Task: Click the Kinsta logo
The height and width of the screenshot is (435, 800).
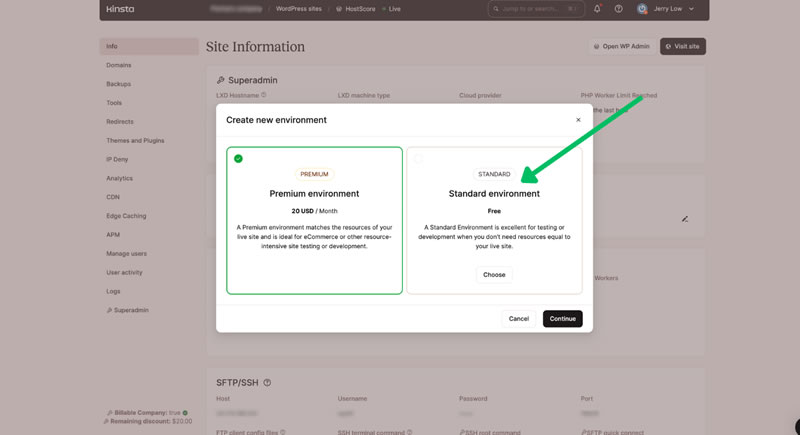Action: 120,9
